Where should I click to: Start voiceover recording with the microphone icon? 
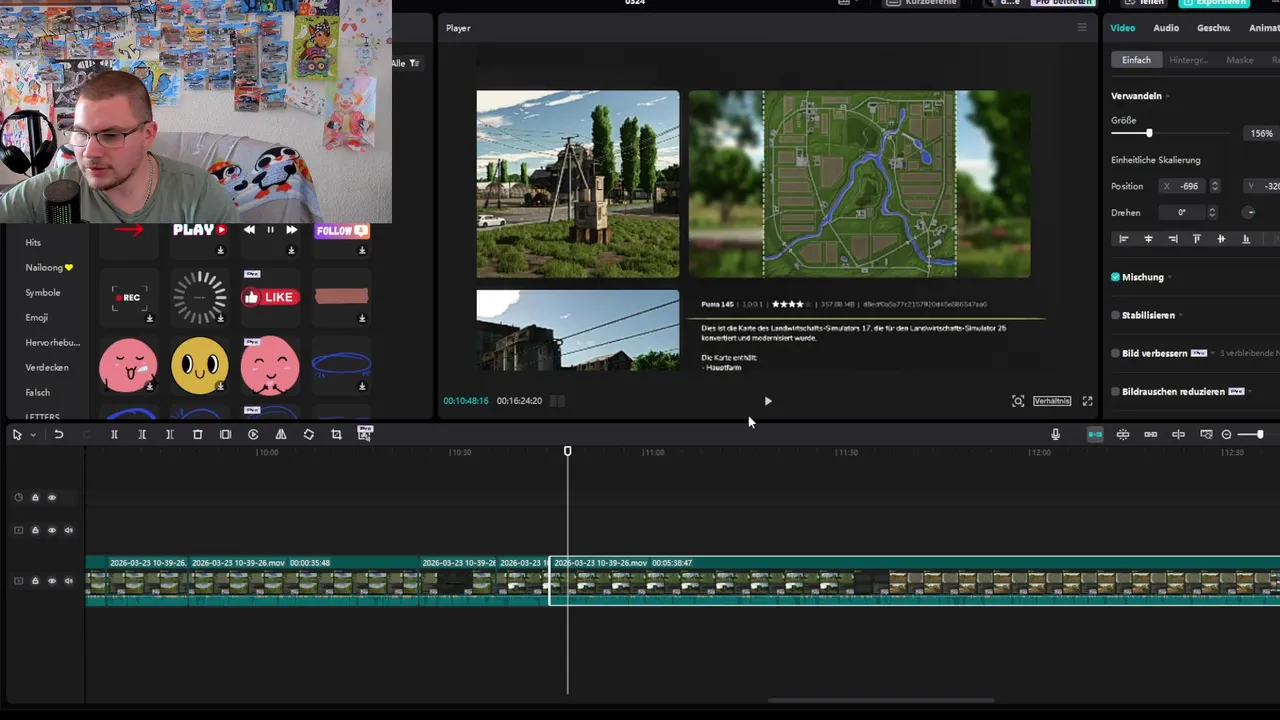click(1055, 434)
